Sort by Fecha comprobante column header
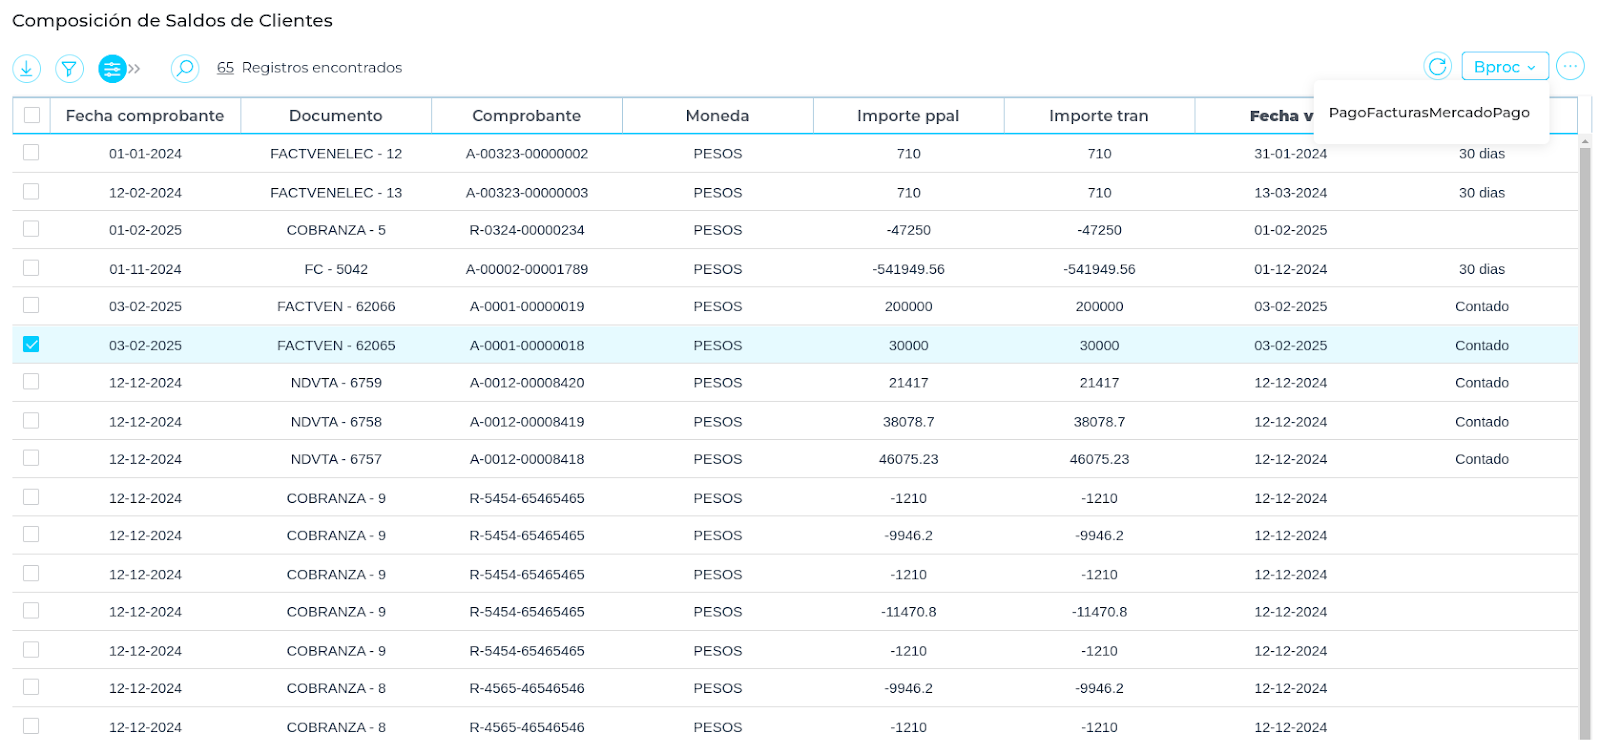This screenshot has height=755, width=1600. pos(145,116)
